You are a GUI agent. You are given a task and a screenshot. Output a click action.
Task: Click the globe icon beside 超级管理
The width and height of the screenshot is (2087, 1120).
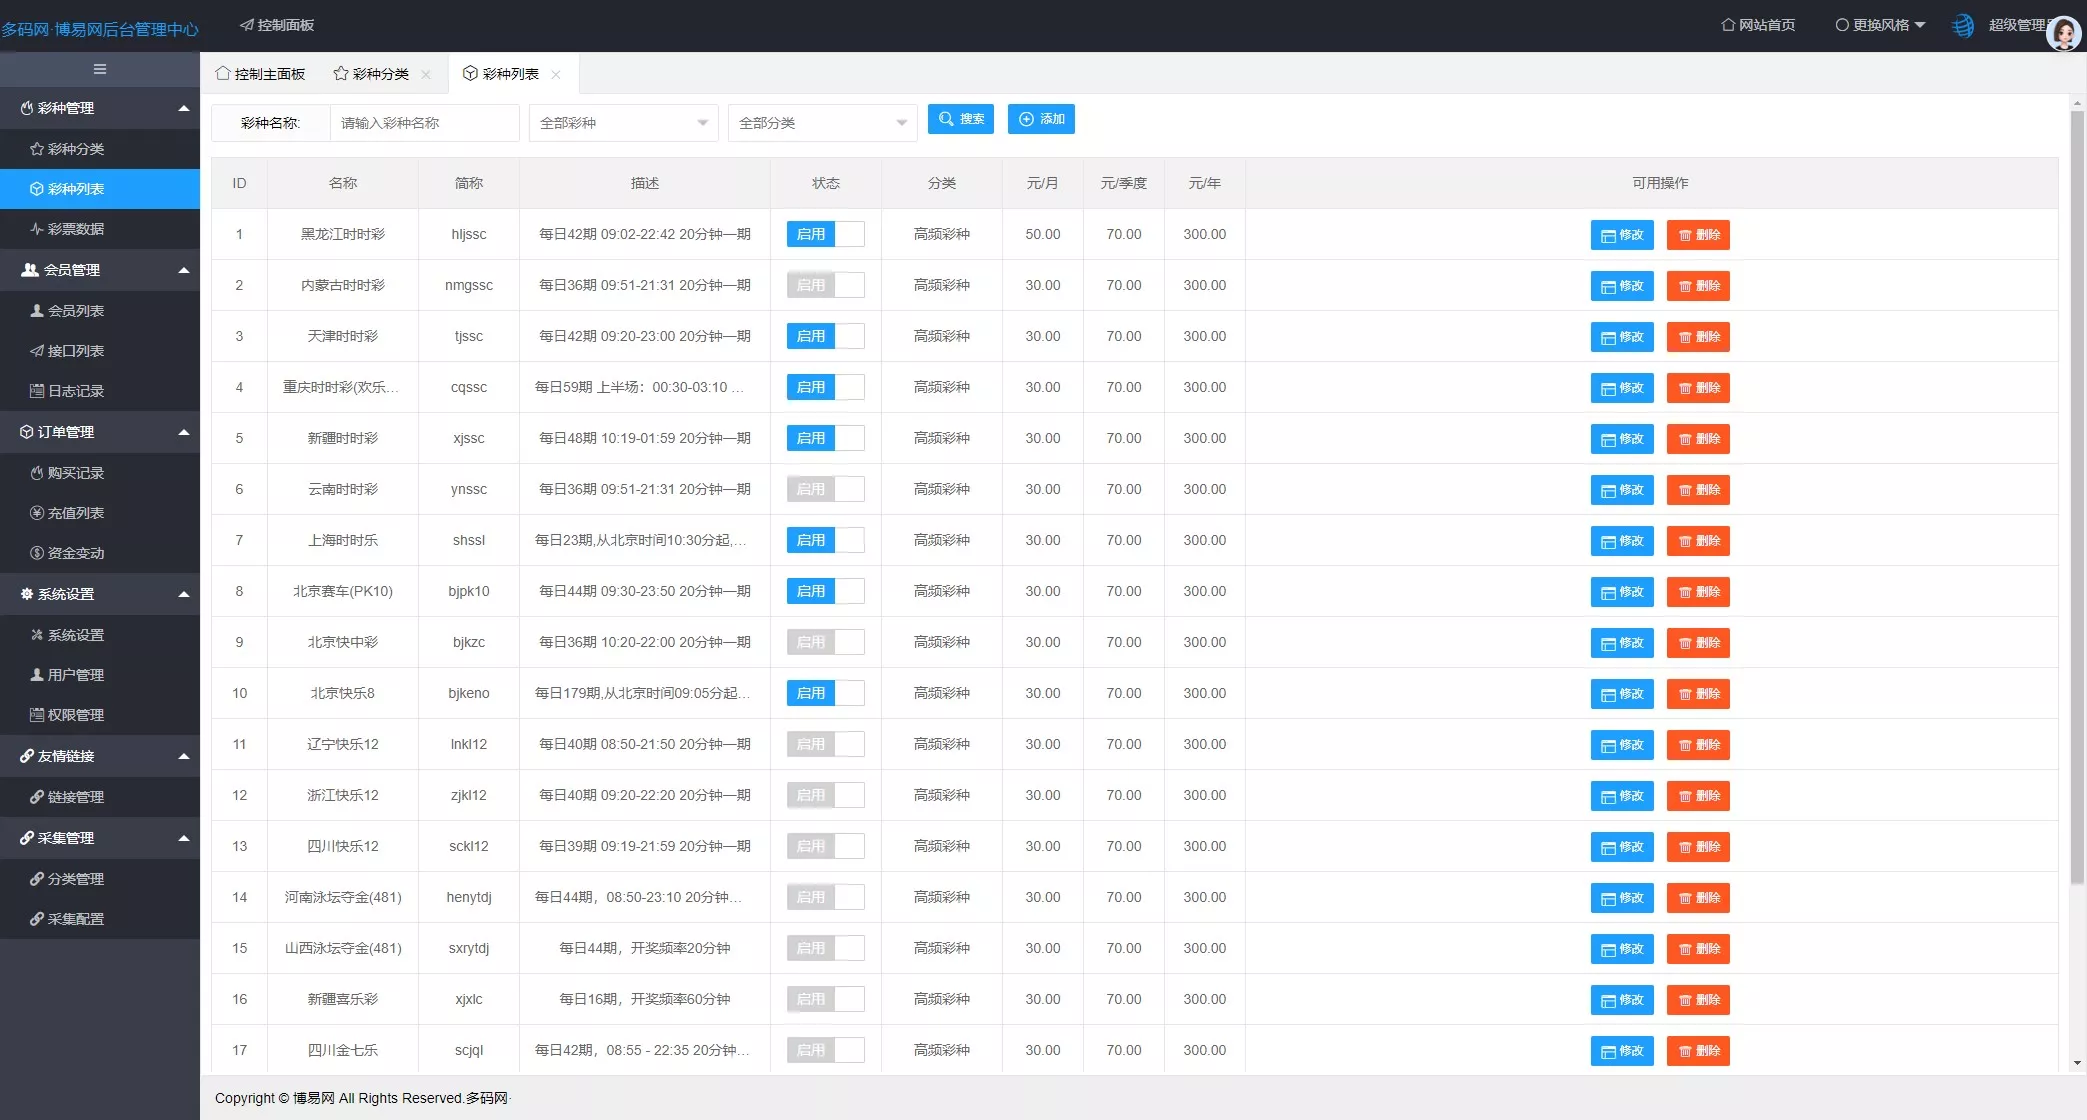1963,26
